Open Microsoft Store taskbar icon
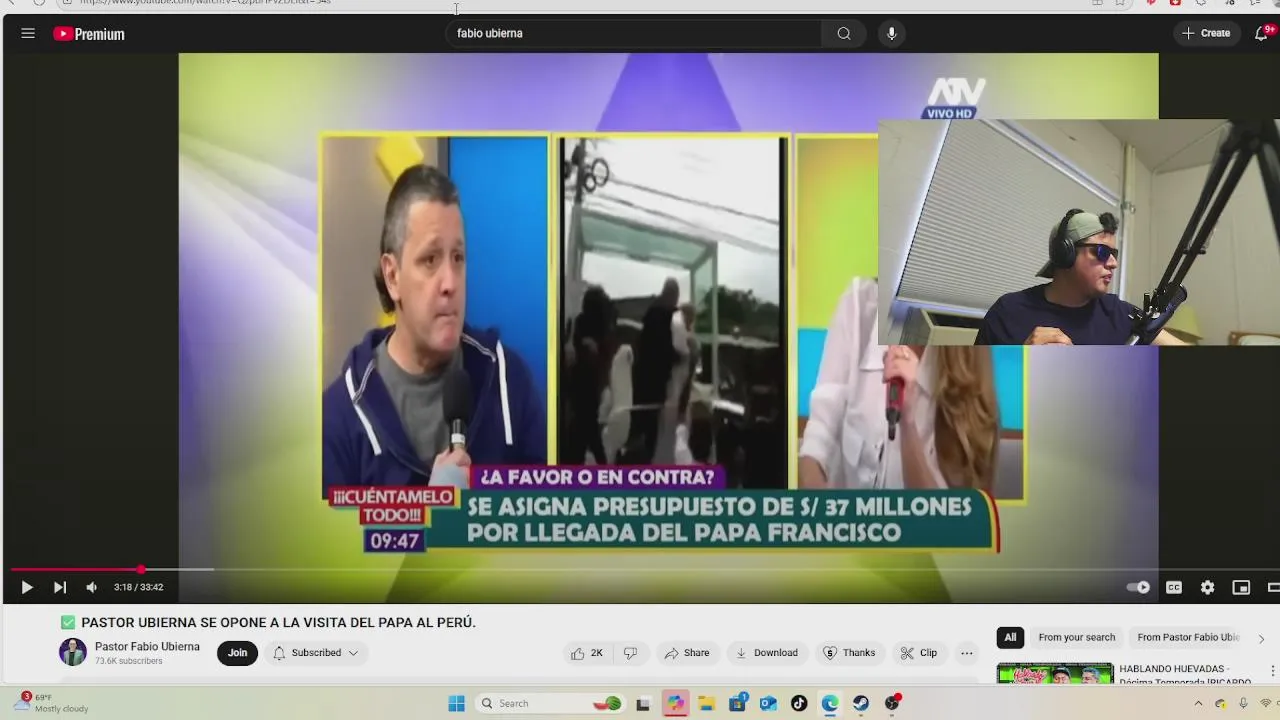The width and height of the screenshot is (1280, 720). tap(737, 703)
